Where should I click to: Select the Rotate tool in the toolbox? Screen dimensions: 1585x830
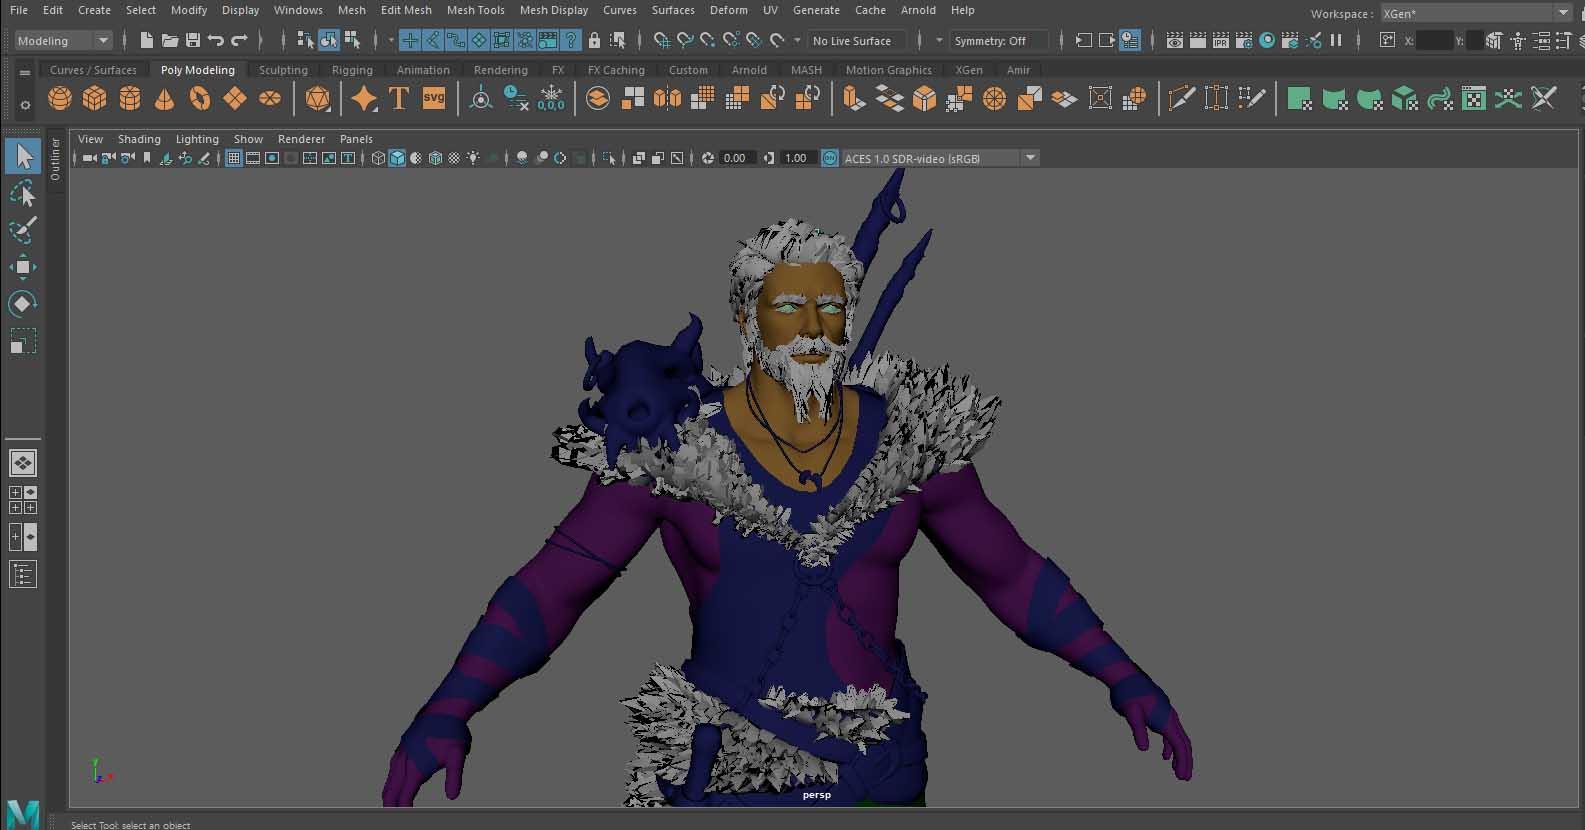[23, 304]
